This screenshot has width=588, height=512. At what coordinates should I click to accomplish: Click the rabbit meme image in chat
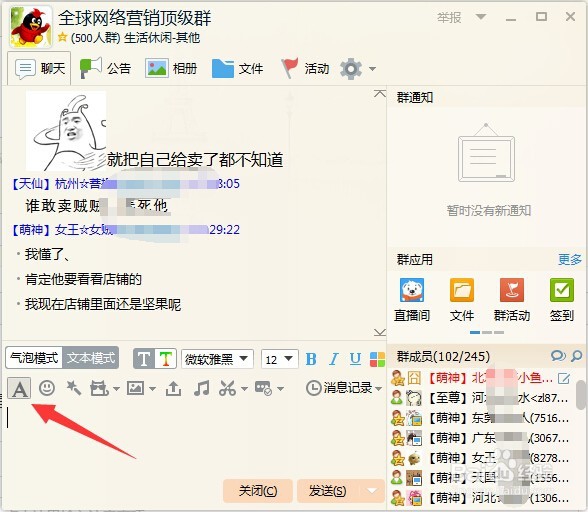tap(66, 131)
